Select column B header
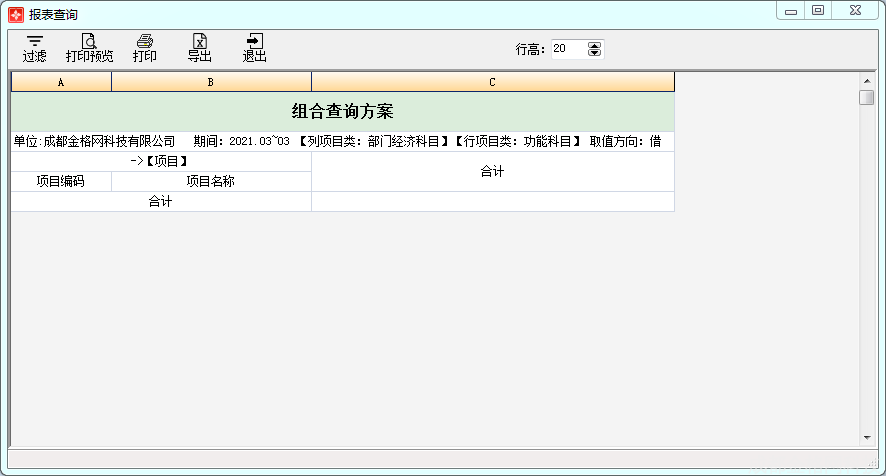The width and height of the screenshot is (886, 476). [x=211, y=82]
